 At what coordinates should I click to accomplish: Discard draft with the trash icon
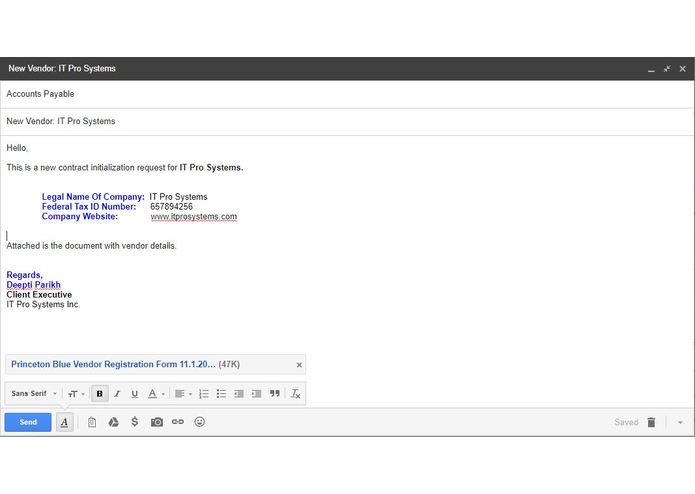click(x=651, y=422)
